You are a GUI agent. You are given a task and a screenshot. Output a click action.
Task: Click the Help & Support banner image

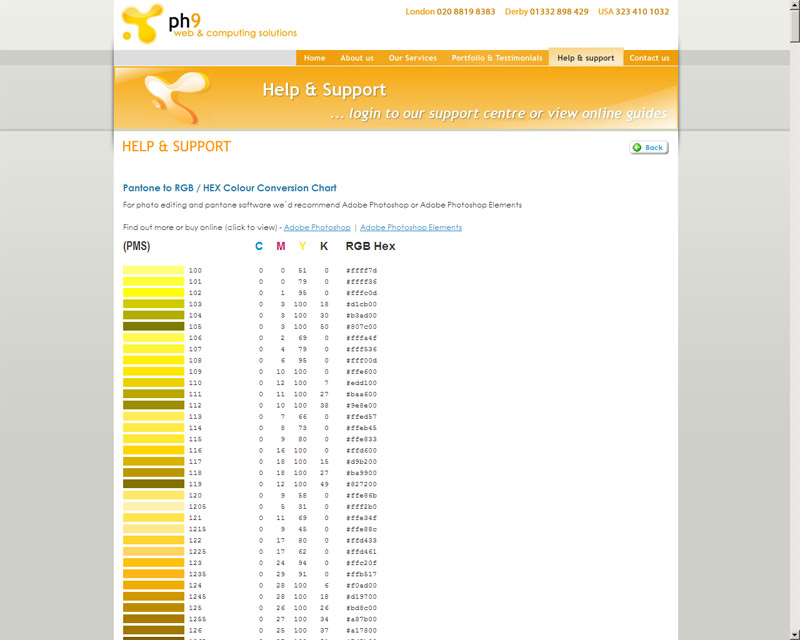pos(396,98)
